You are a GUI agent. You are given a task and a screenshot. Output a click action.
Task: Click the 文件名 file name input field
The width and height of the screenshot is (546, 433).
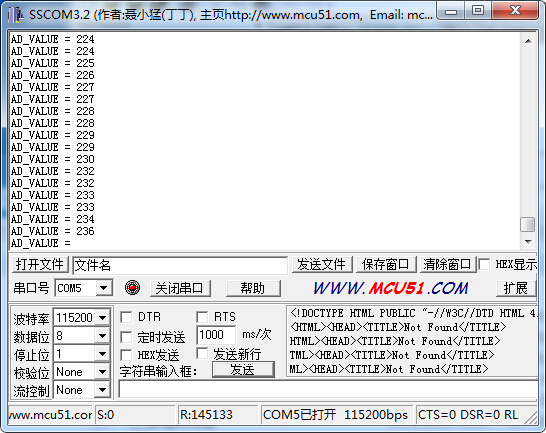[x=180, y=265]
